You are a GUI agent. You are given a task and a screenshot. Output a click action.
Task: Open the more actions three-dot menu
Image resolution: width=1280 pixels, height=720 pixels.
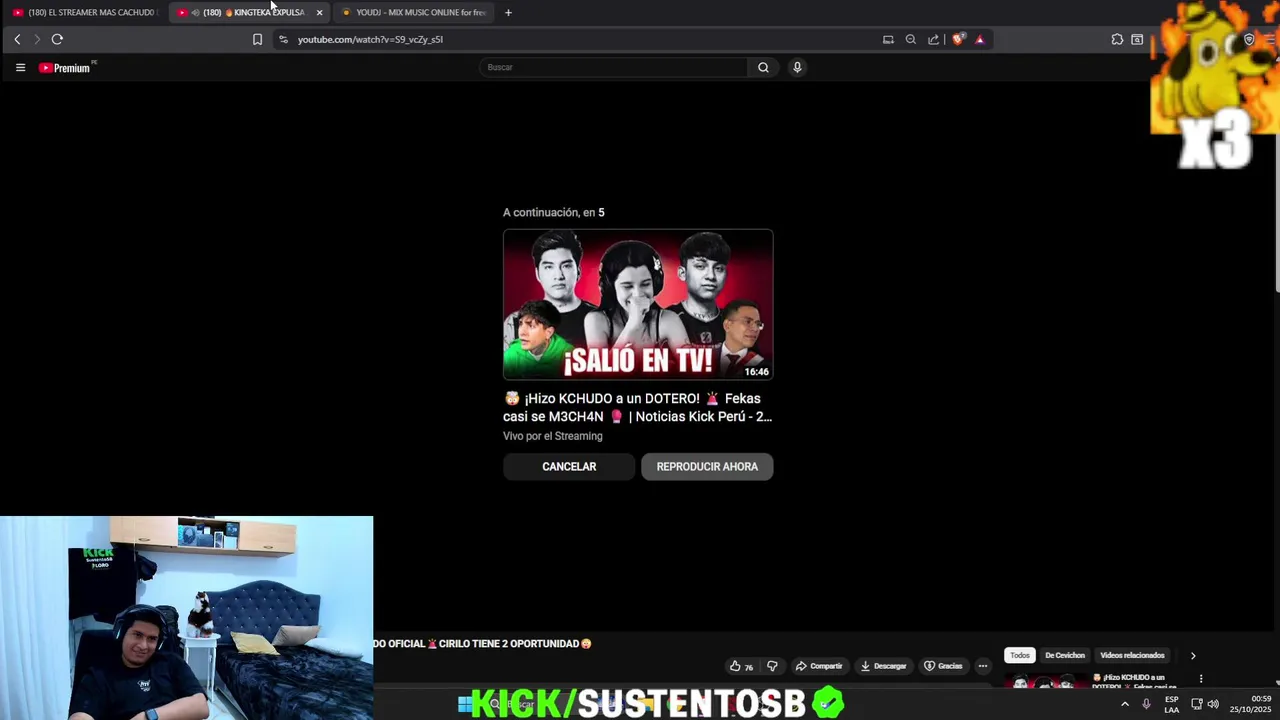pyautogui.click(x=983, y=666)
